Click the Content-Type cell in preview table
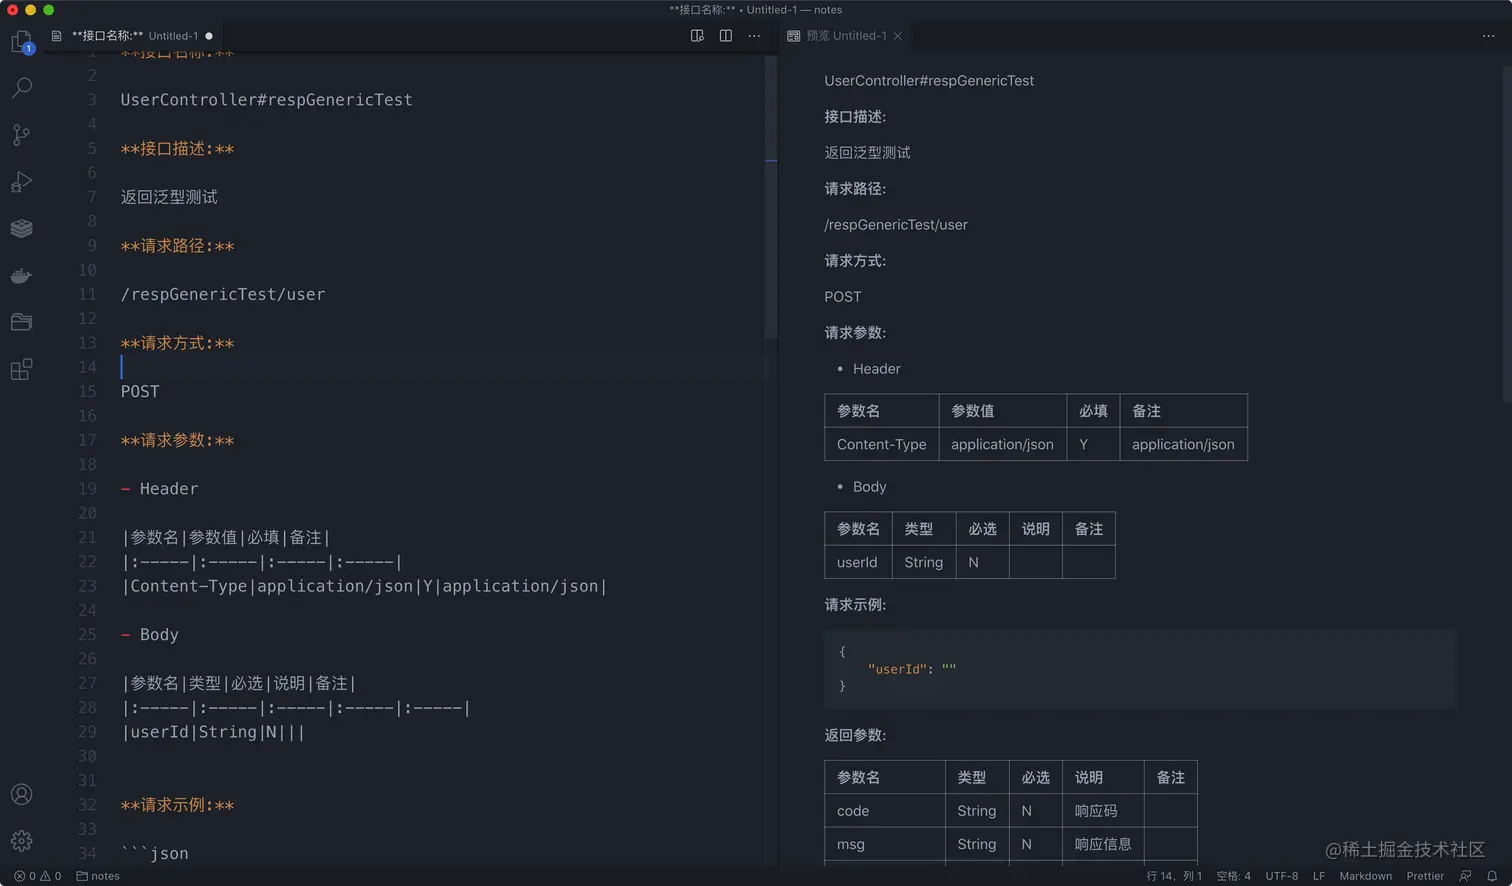 coord(882,444)
